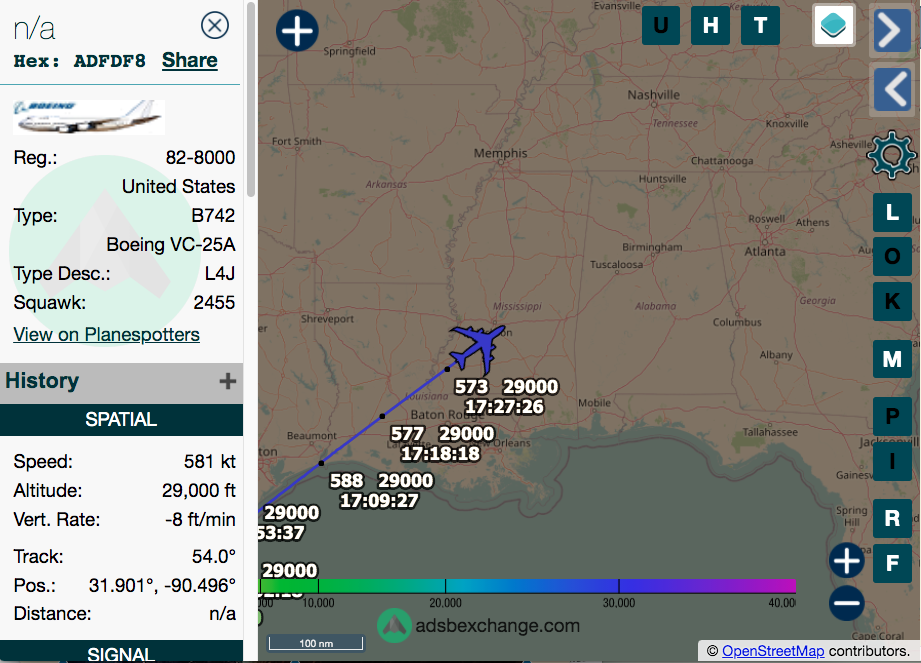This screenshot has height=663, width=921.
Task: Click the hex code ADFDF8
Action: pyautogui.click(x=110, y=61)
